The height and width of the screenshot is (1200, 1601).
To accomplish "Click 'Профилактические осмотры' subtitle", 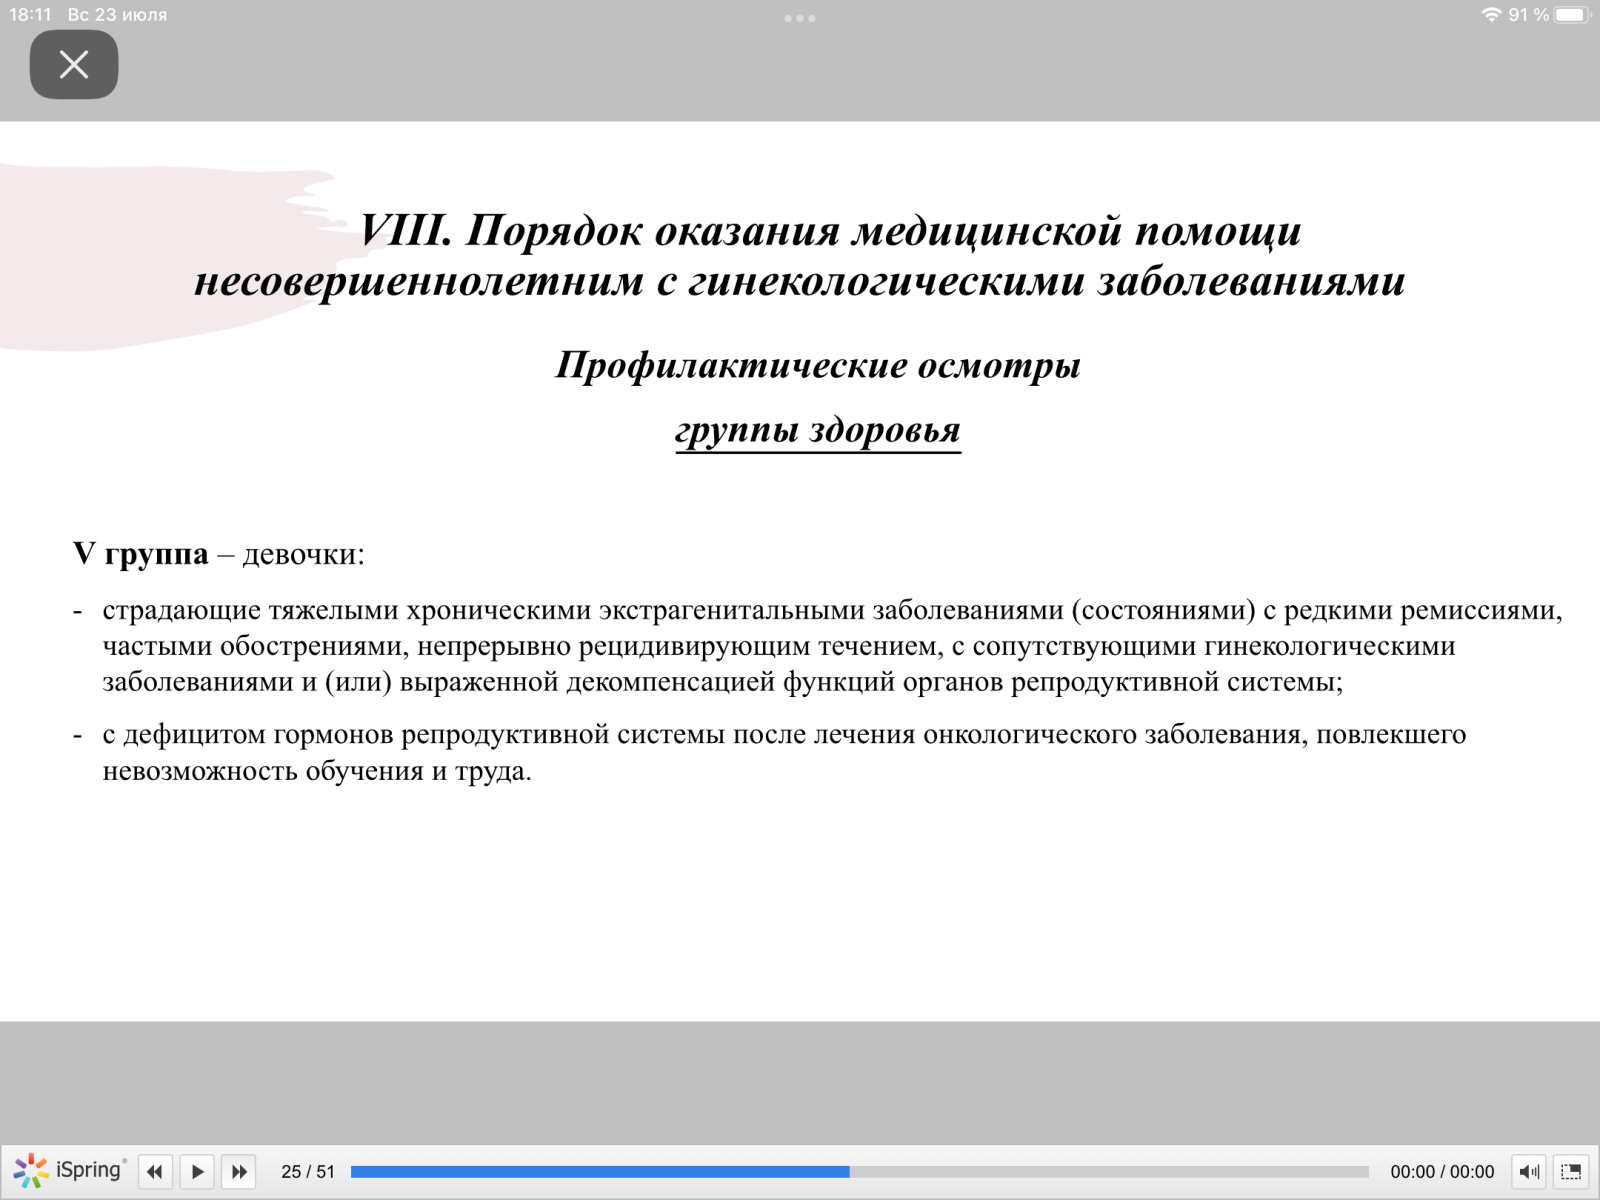I will coord(818,365).
